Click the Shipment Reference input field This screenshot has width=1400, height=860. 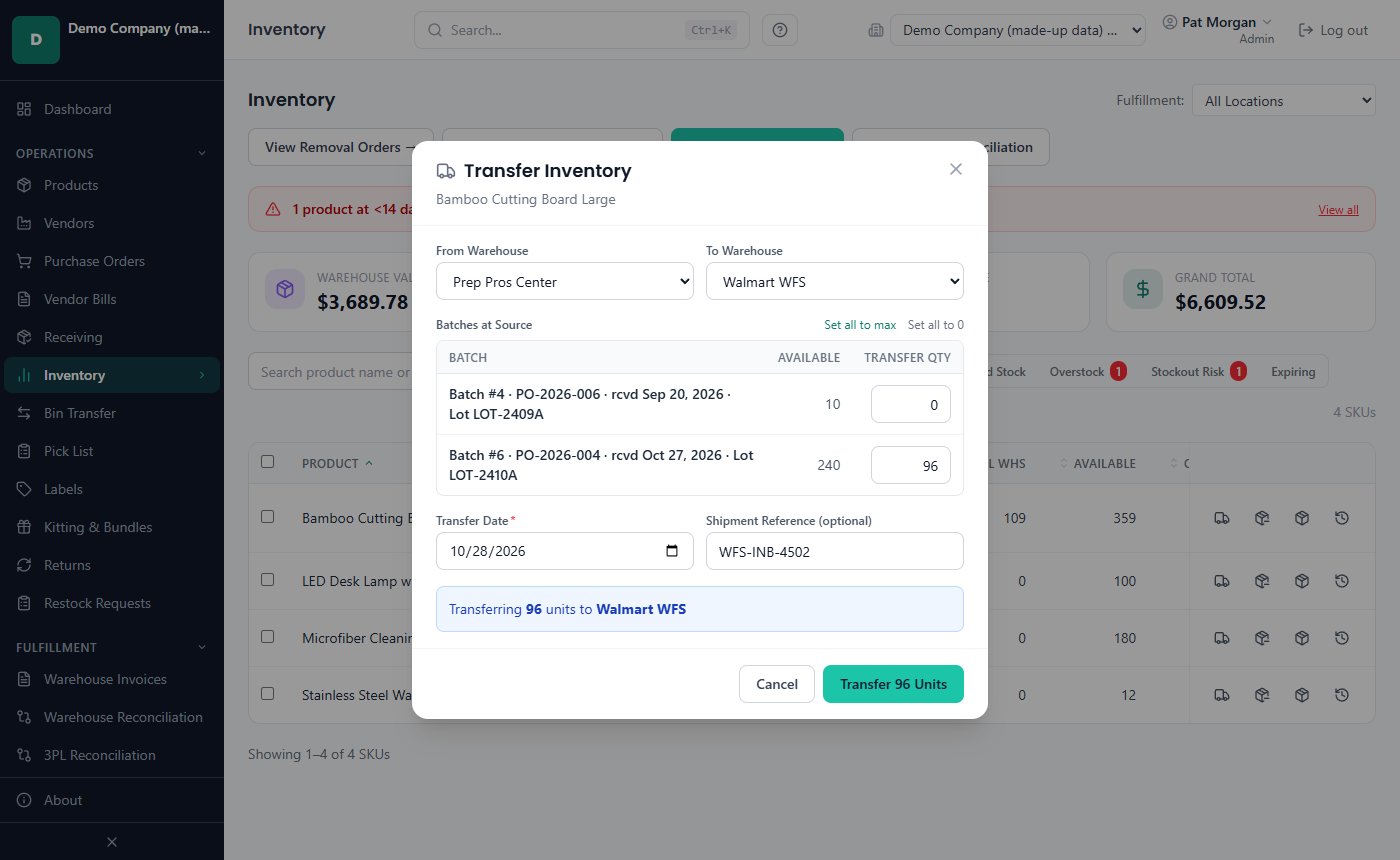click(x=835, y=551)
